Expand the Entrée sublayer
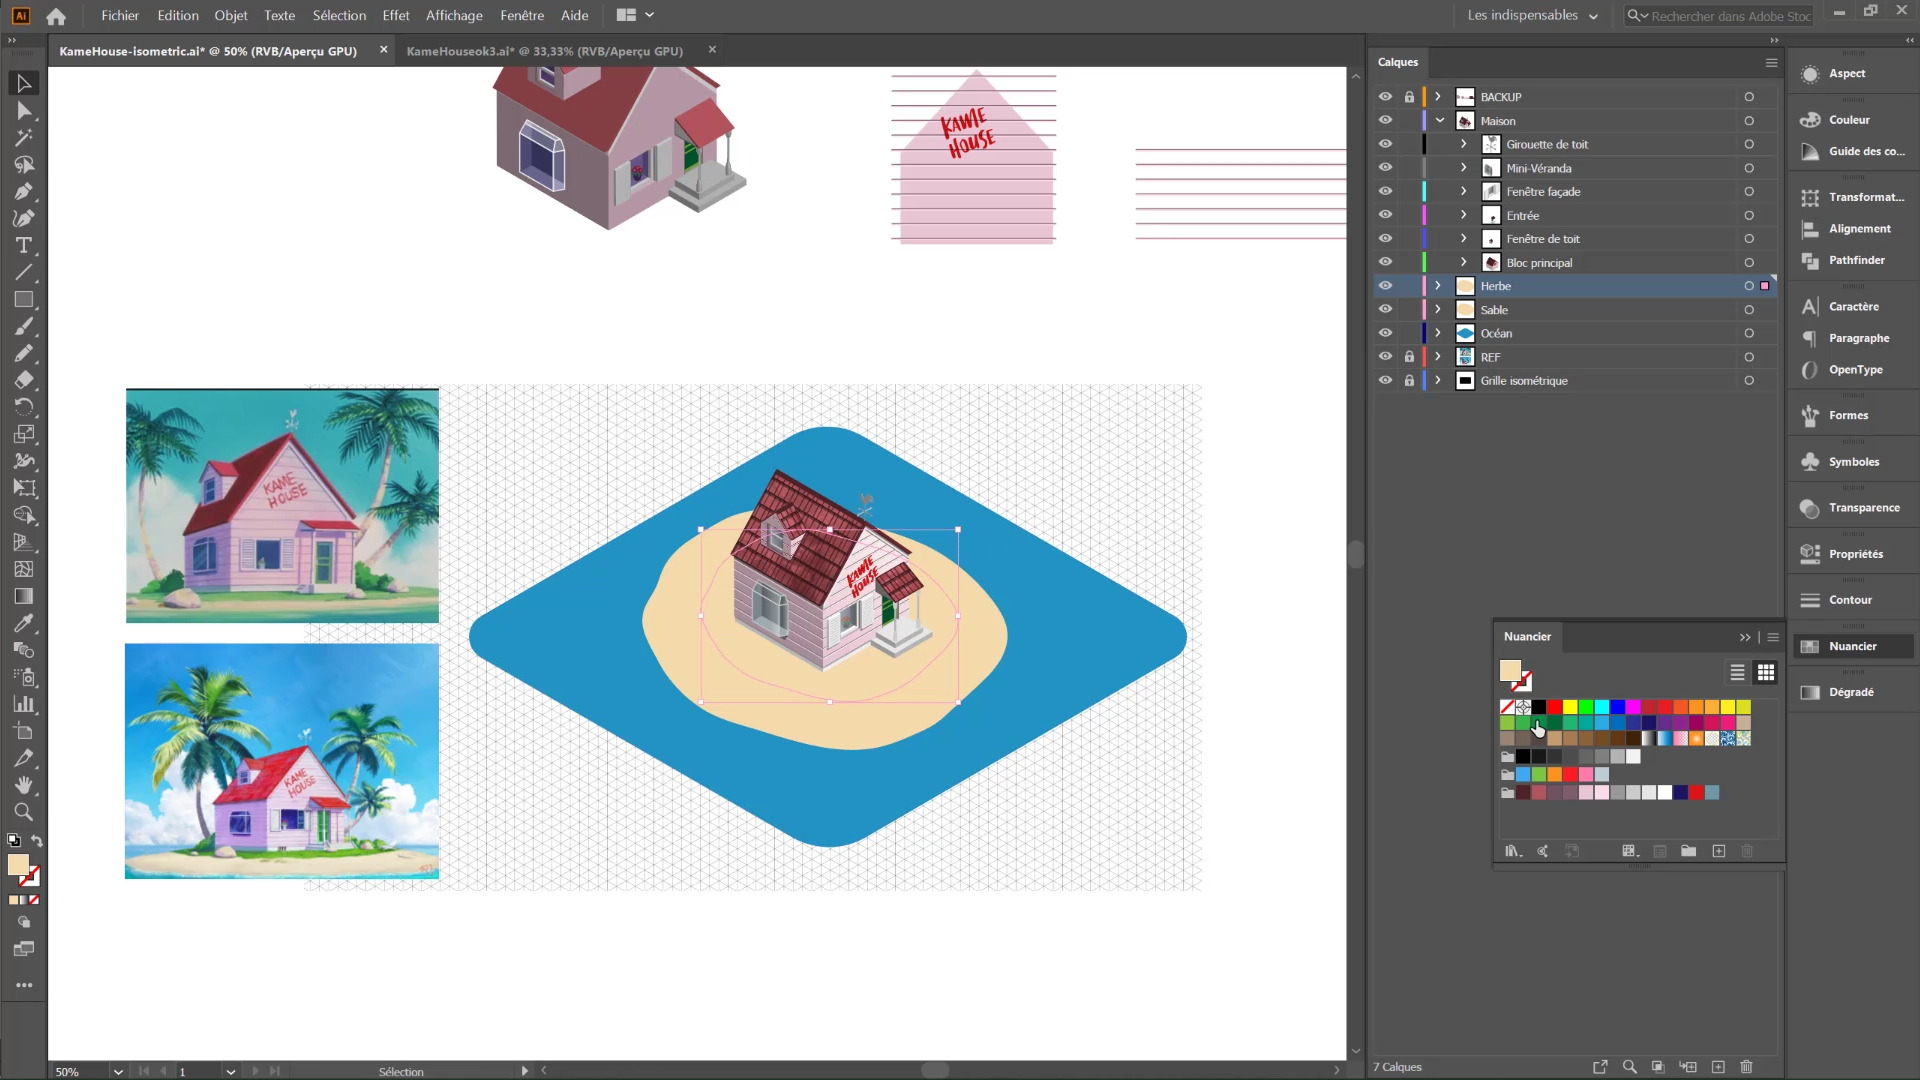Screen dimensions: 1920x1080 coord(1463,215)
